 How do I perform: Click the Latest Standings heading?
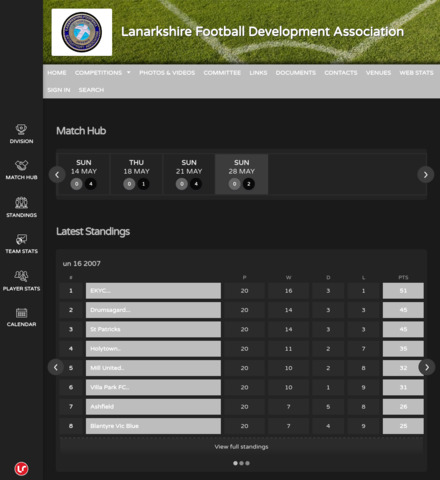93,232
